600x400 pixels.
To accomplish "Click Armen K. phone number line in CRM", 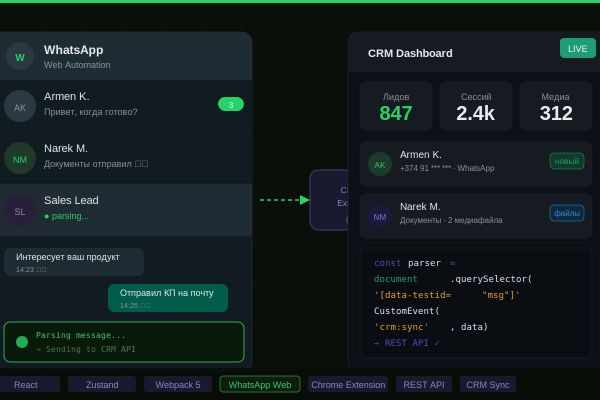I will coord(447,168).
